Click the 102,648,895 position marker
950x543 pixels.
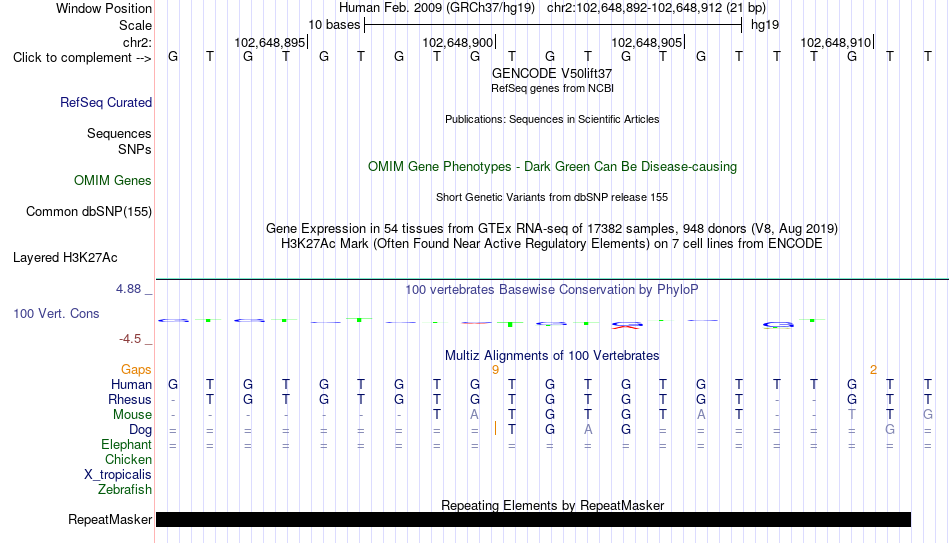pyautogui.click(x=270, y=42)
